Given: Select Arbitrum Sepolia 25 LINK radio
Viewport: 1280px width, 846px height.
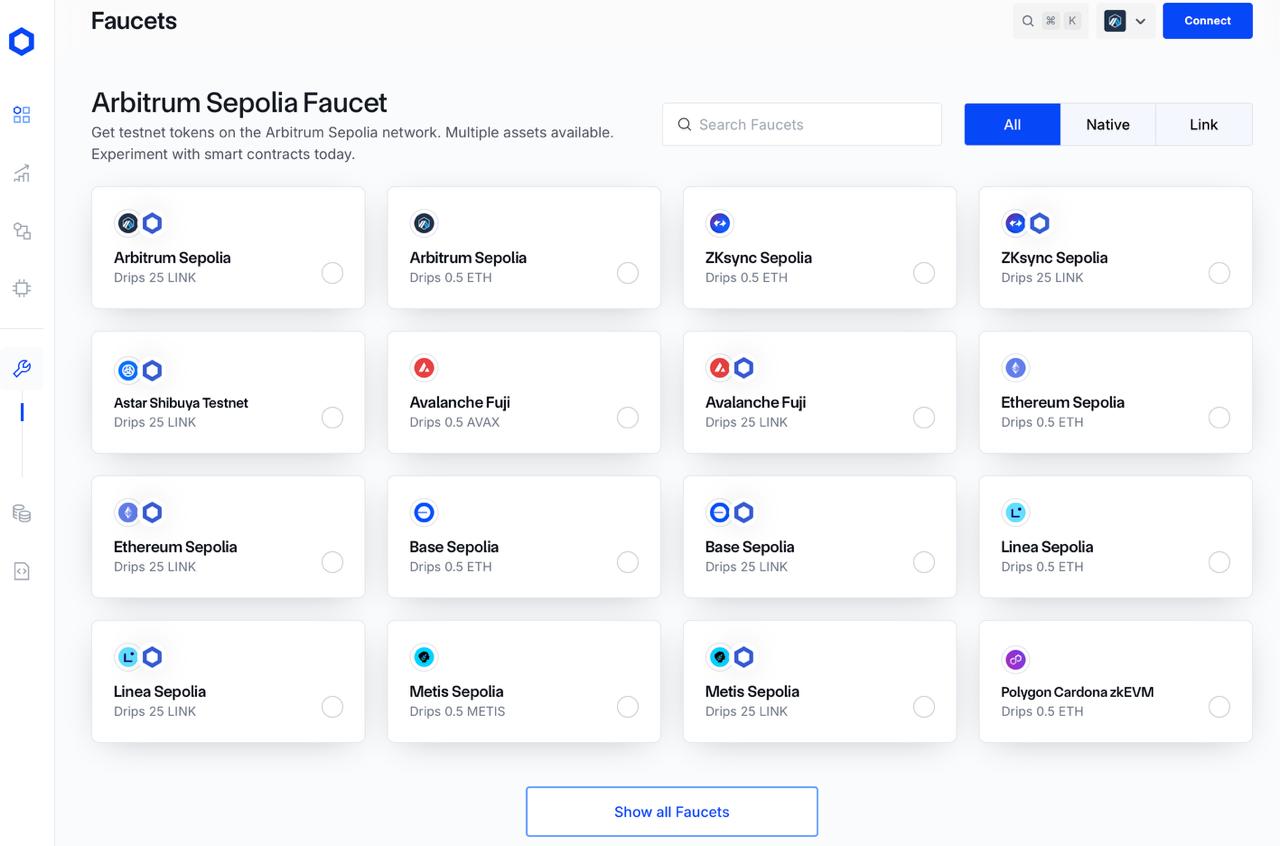Looking at the screenshot, I should [x=332, y=273].
